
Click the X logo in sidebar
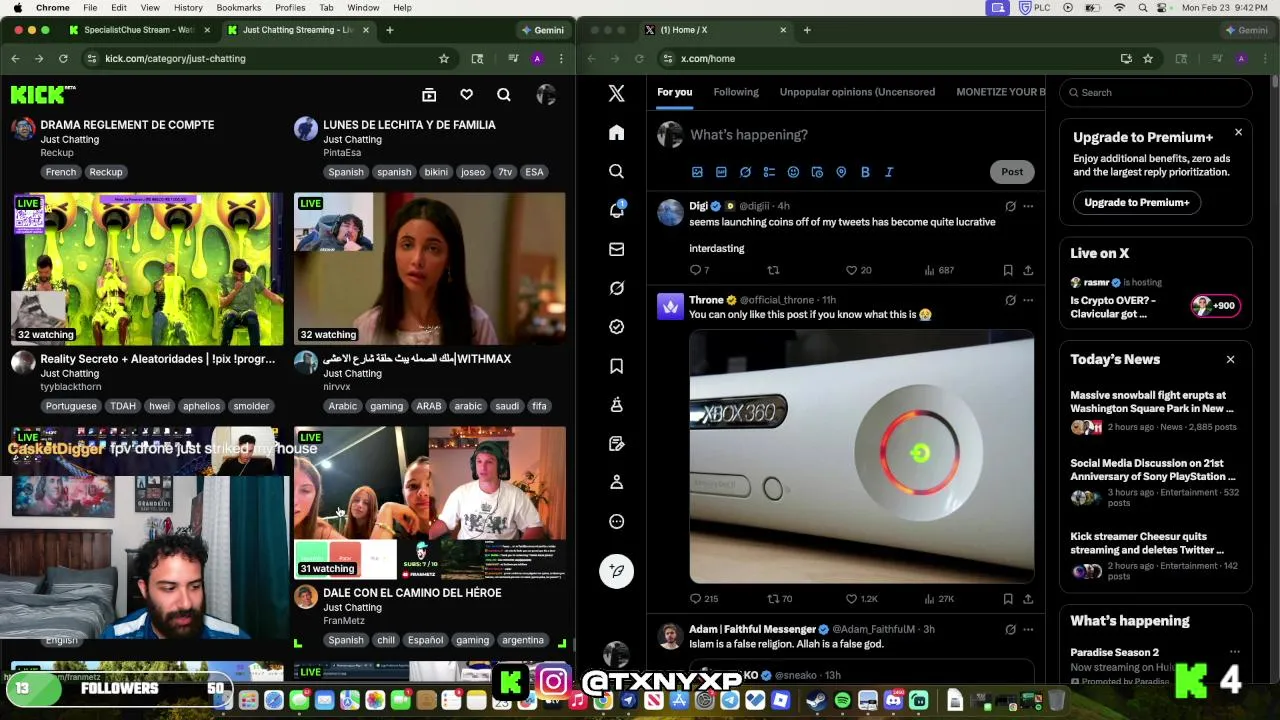(x=616, y=93)
